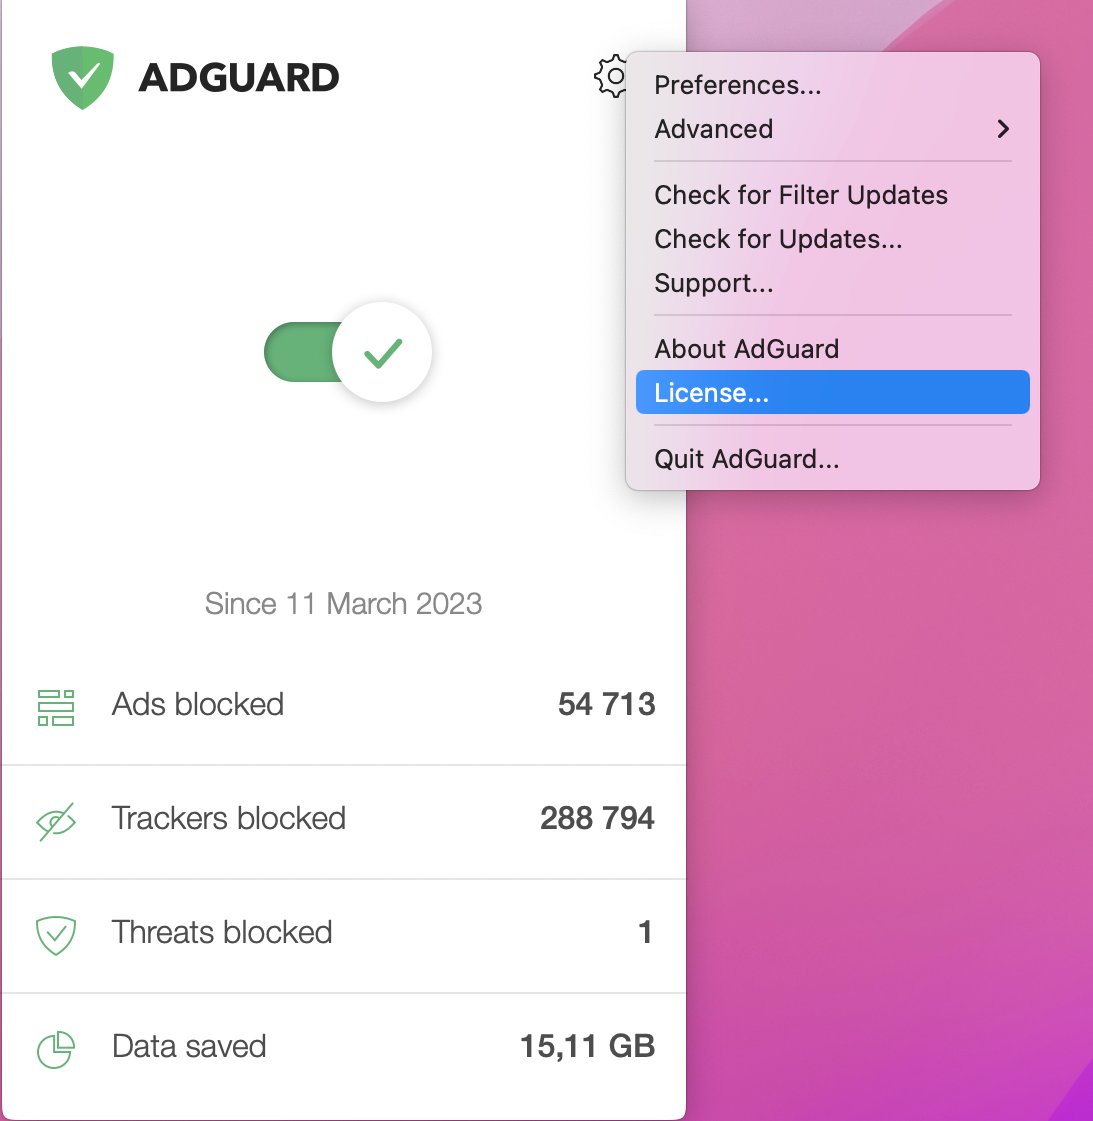
Task: Click the ADGUARD title text
Action: [239, 78]
